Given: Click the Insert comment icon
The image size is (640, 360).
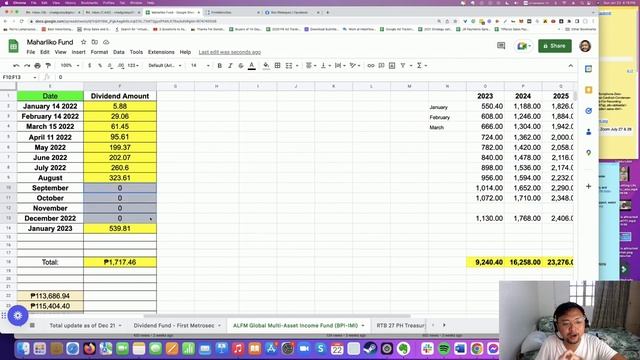Looking at the screenshot, I should [381, 66].
